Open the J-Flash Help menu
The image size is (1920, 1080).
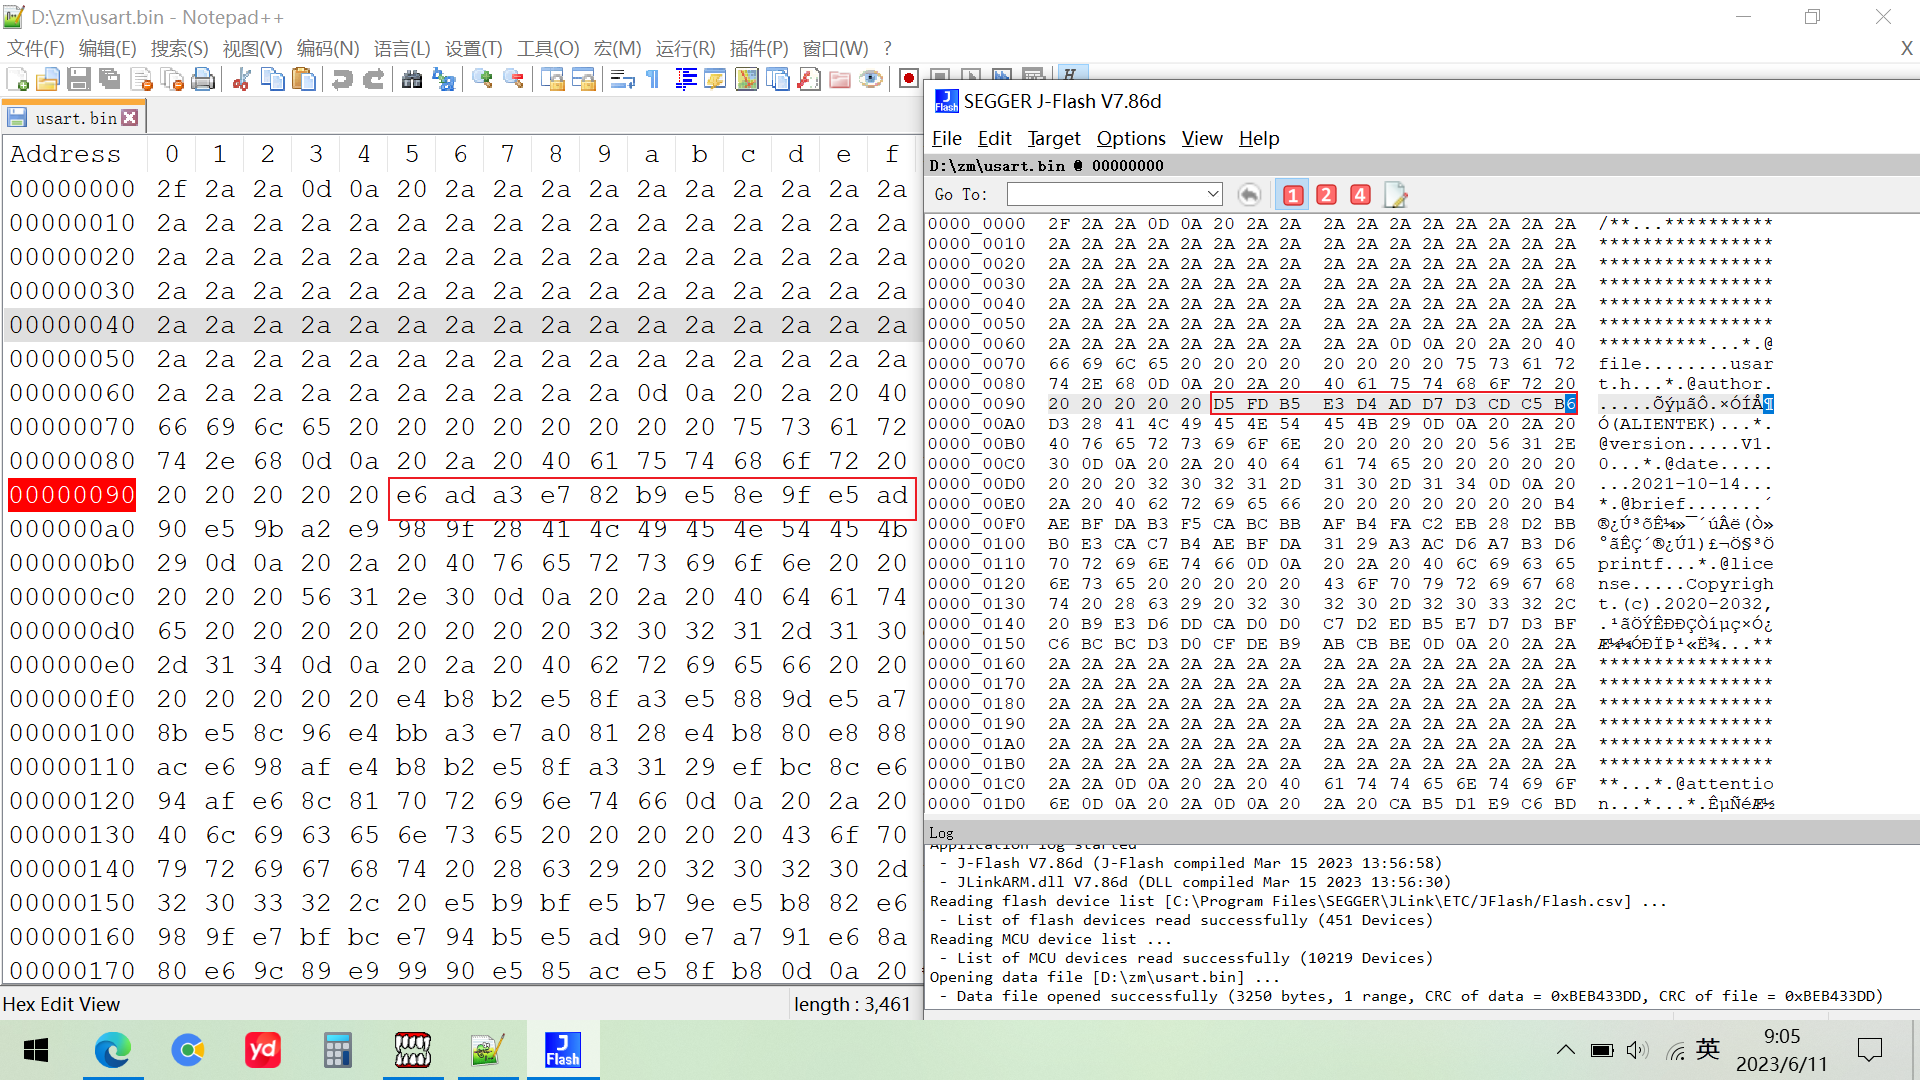(x=1259, y=139)
